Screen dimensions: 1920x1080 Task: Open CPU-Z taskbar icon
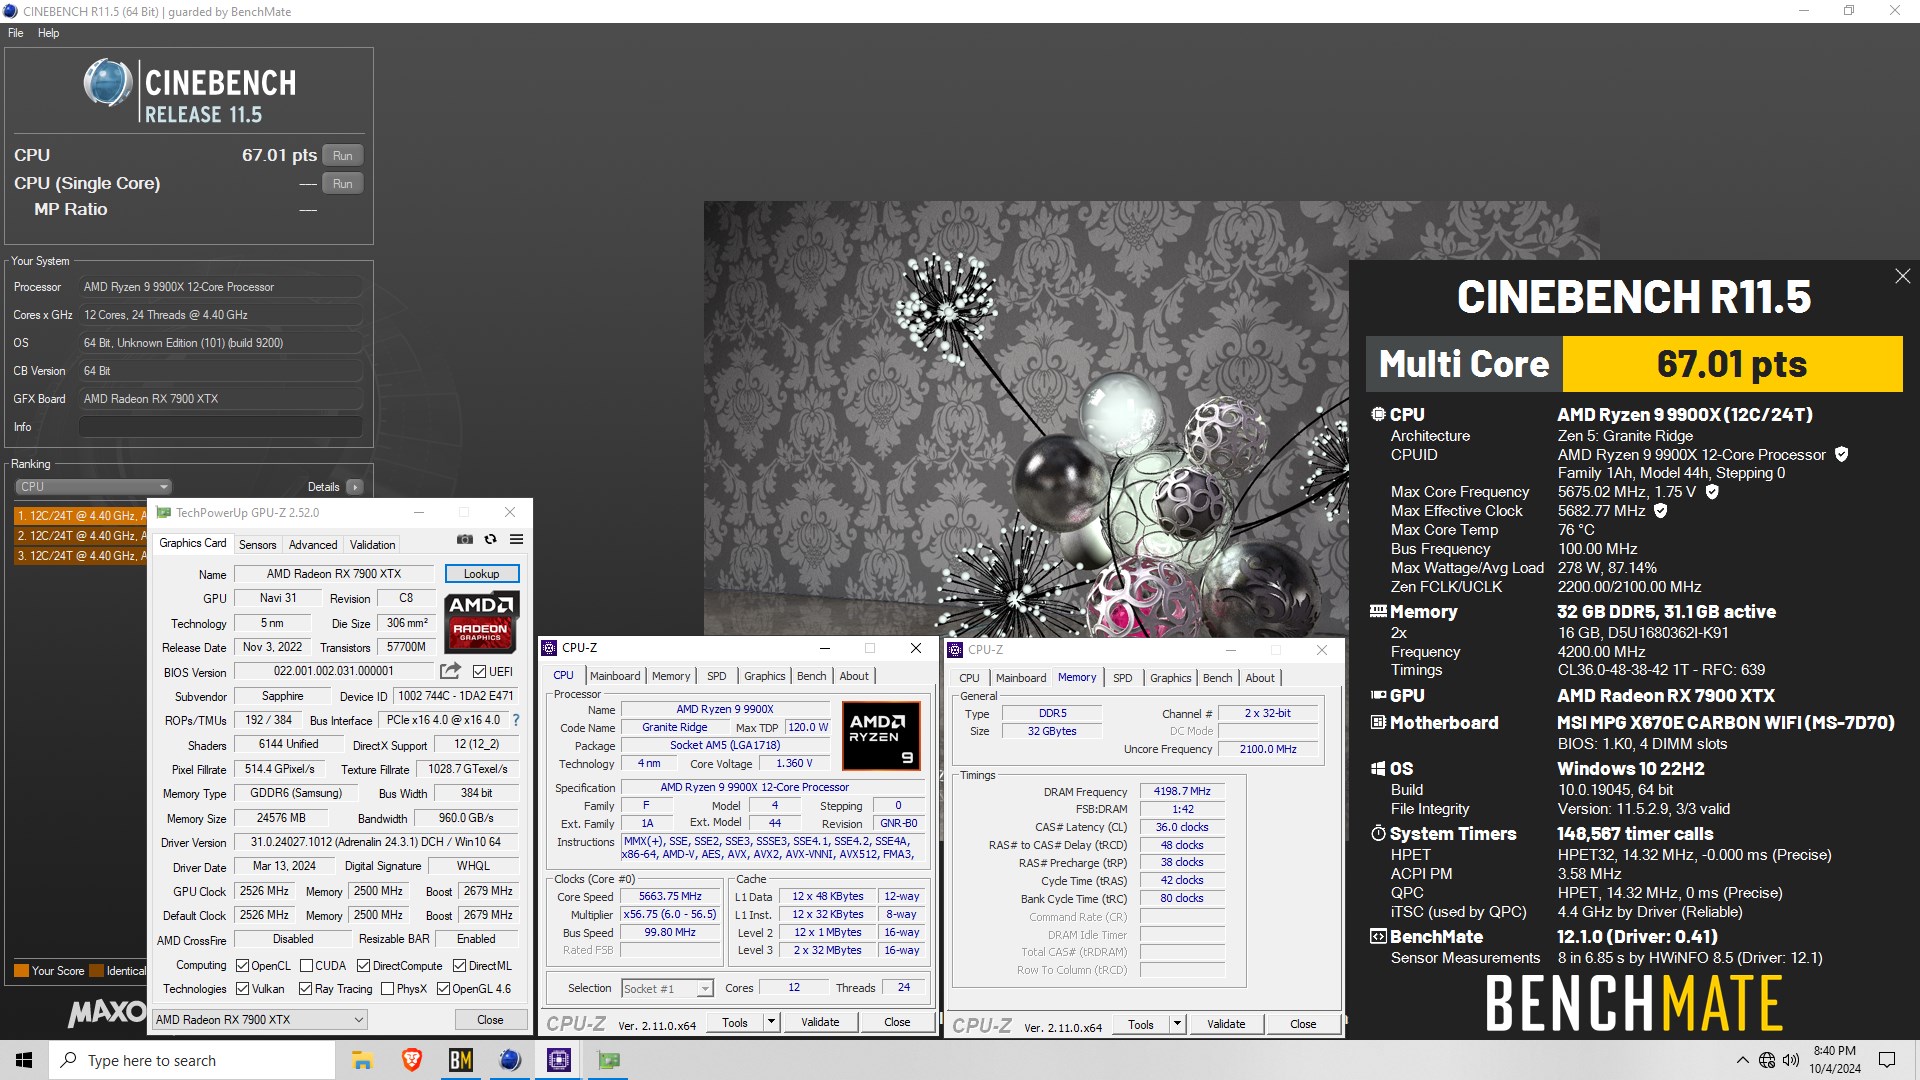point(559,1060)
